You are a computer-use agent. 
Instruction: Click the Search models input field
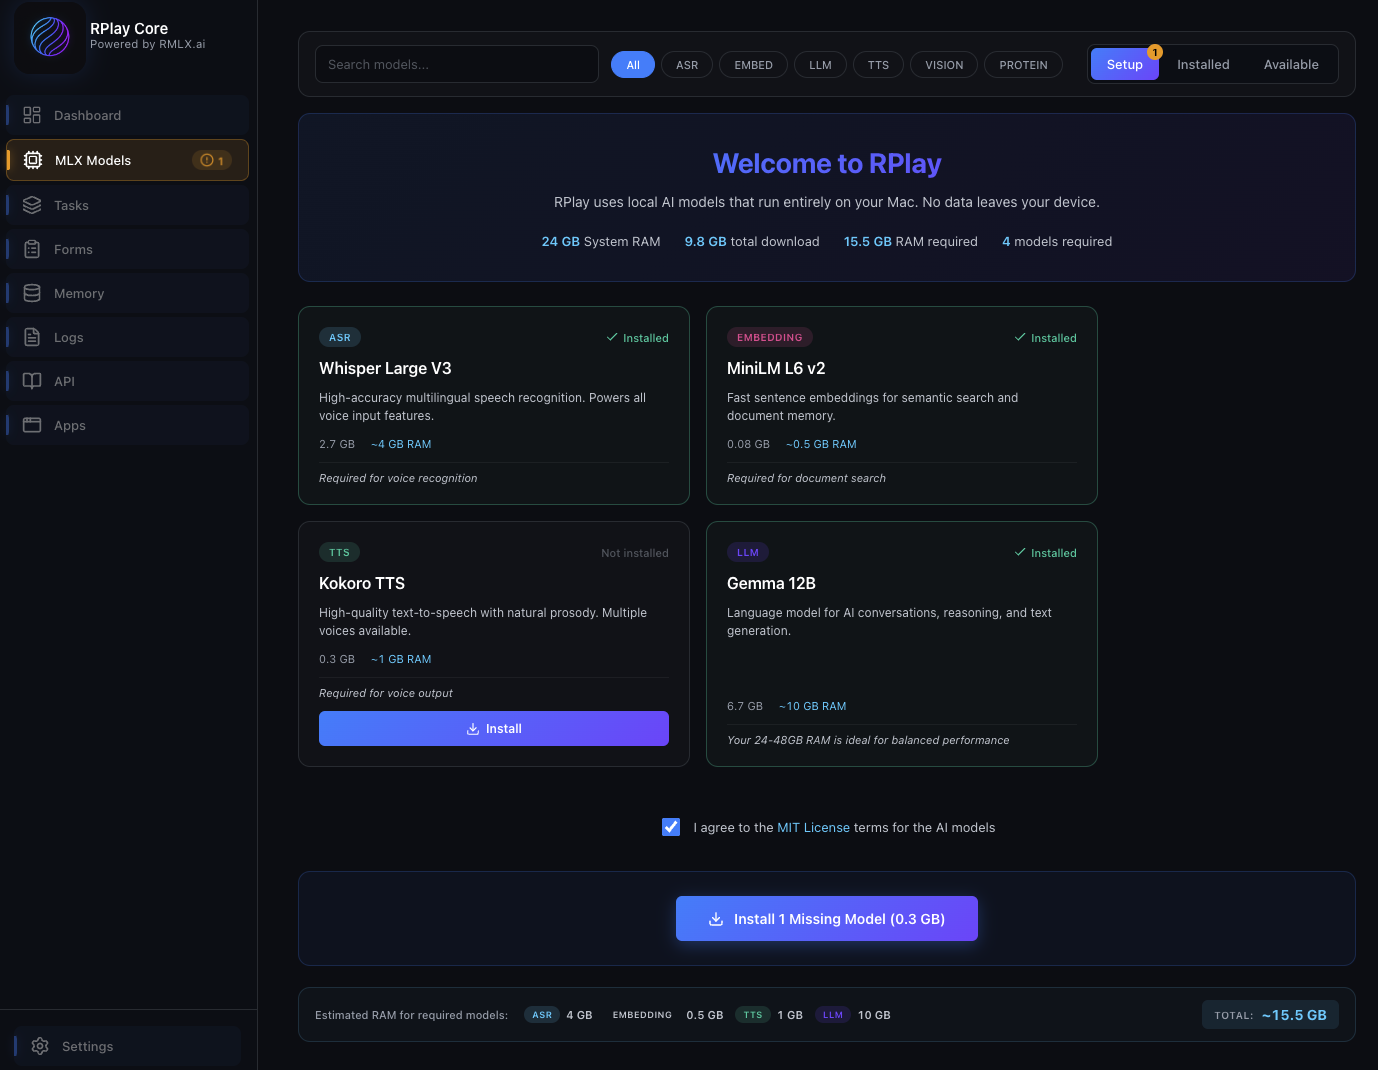457,65
